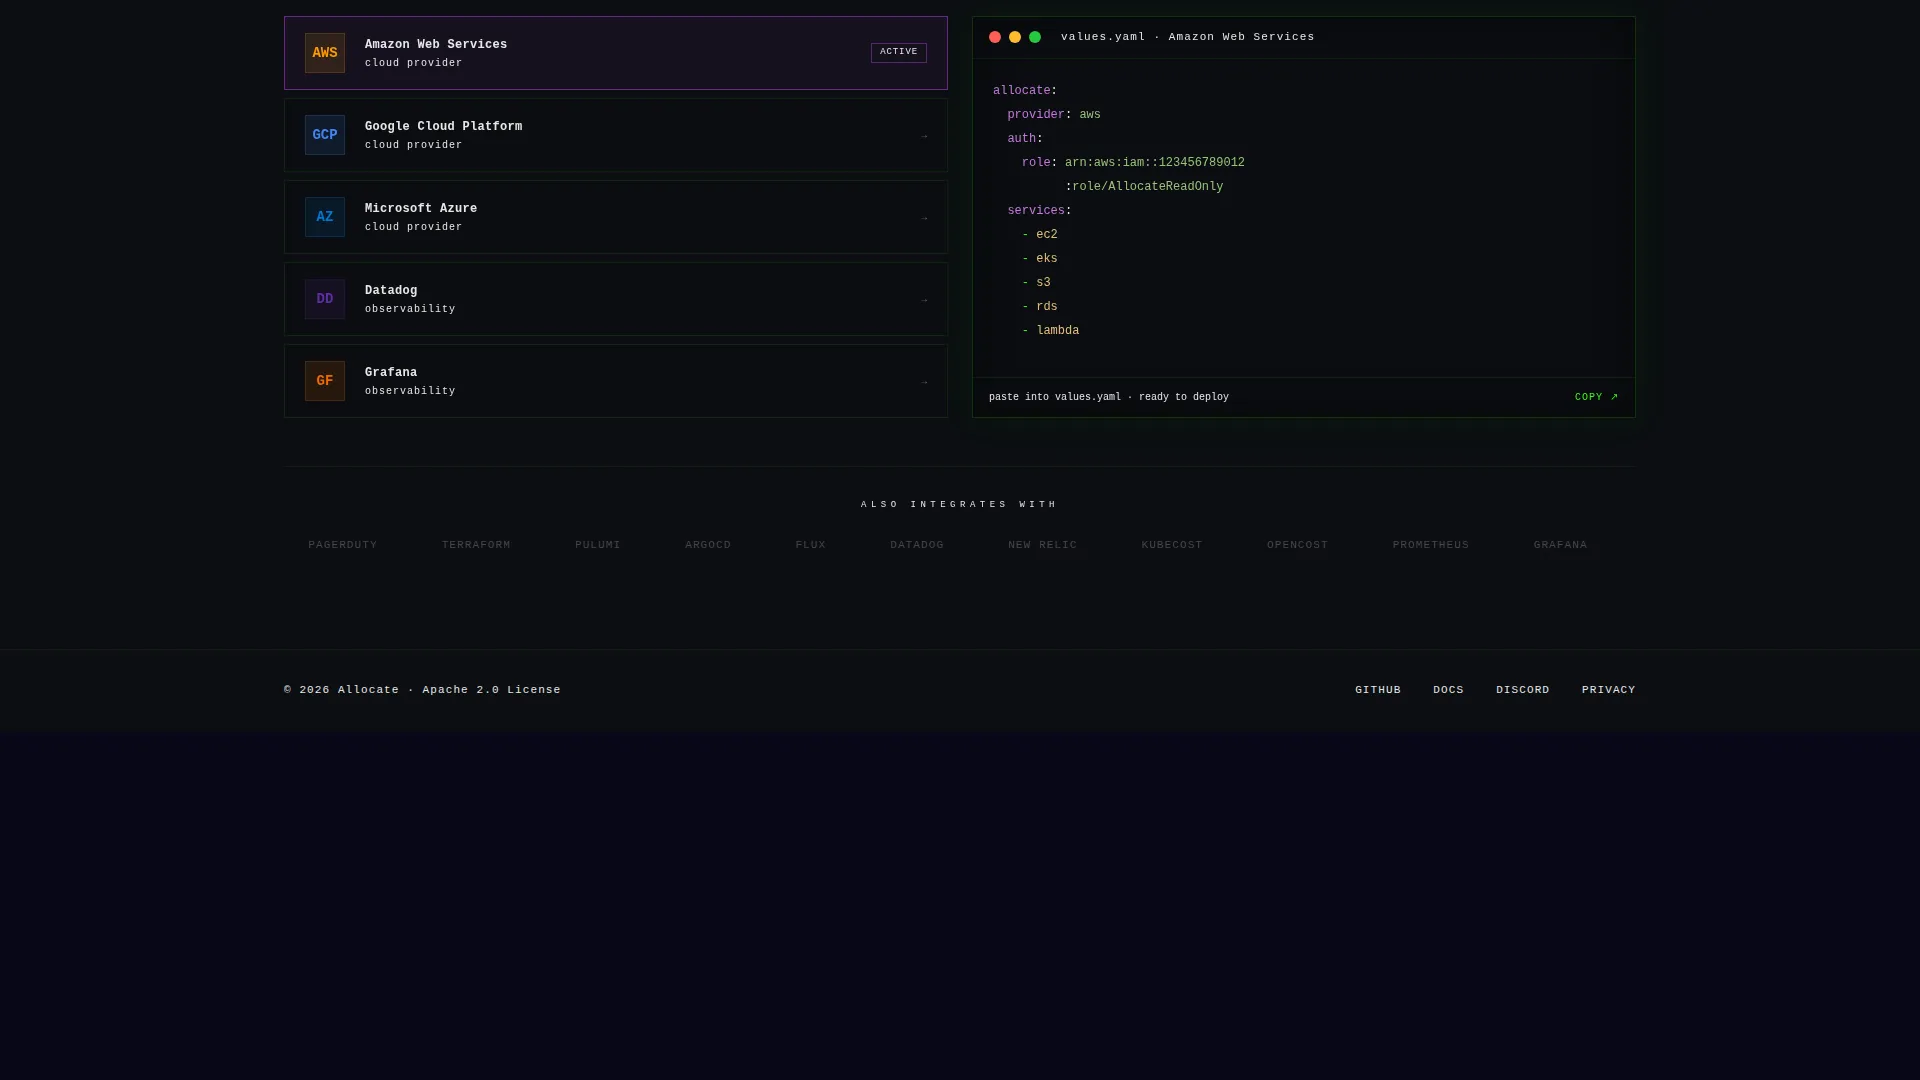Expand Datadog row arrow

[x=924, y=300]
